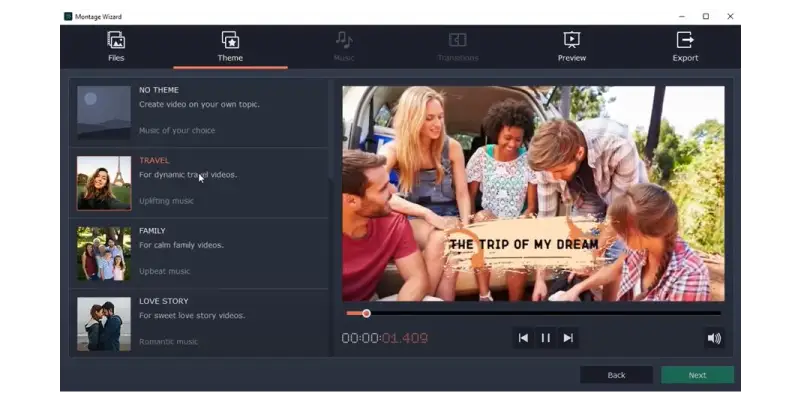The width and height of the screenshot is (800, 400).
Task: Select the Love Story theme thumbnail
Action: coord(104,324)
